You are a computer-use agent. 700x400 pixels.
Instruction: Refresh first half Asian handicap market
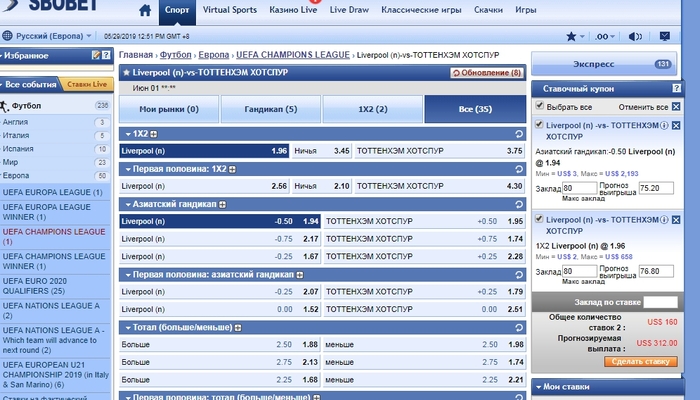coord(519,275)
